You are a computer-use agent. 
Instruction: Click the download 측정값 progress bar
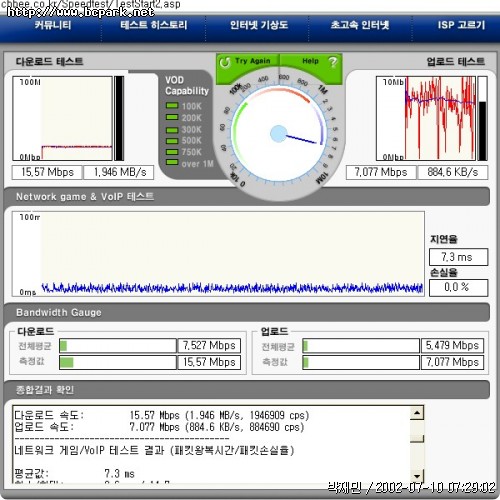[118, 362]
